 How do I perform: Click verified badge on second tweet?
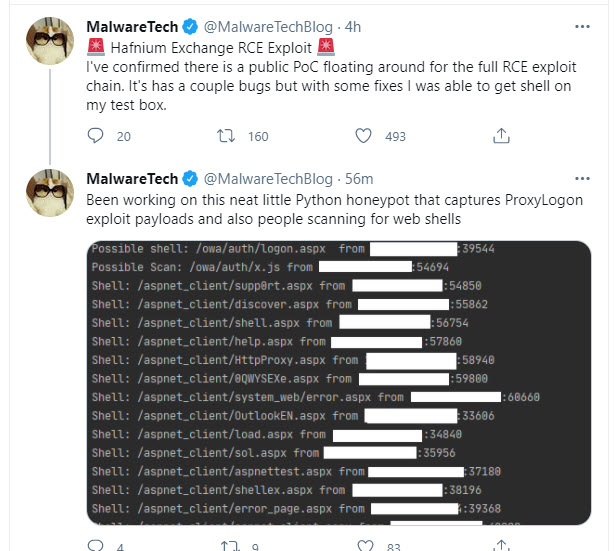(x=191, y=179)
